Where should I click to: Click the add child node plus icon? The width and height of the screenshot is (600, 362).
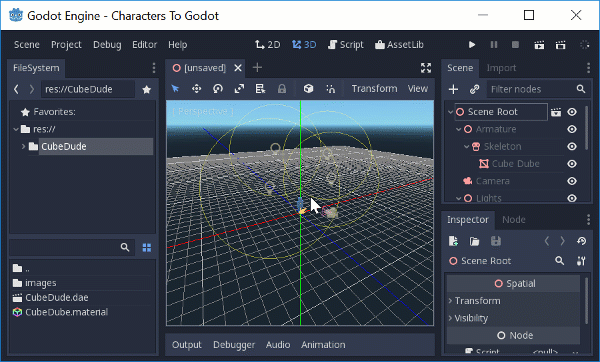(453, 89)
